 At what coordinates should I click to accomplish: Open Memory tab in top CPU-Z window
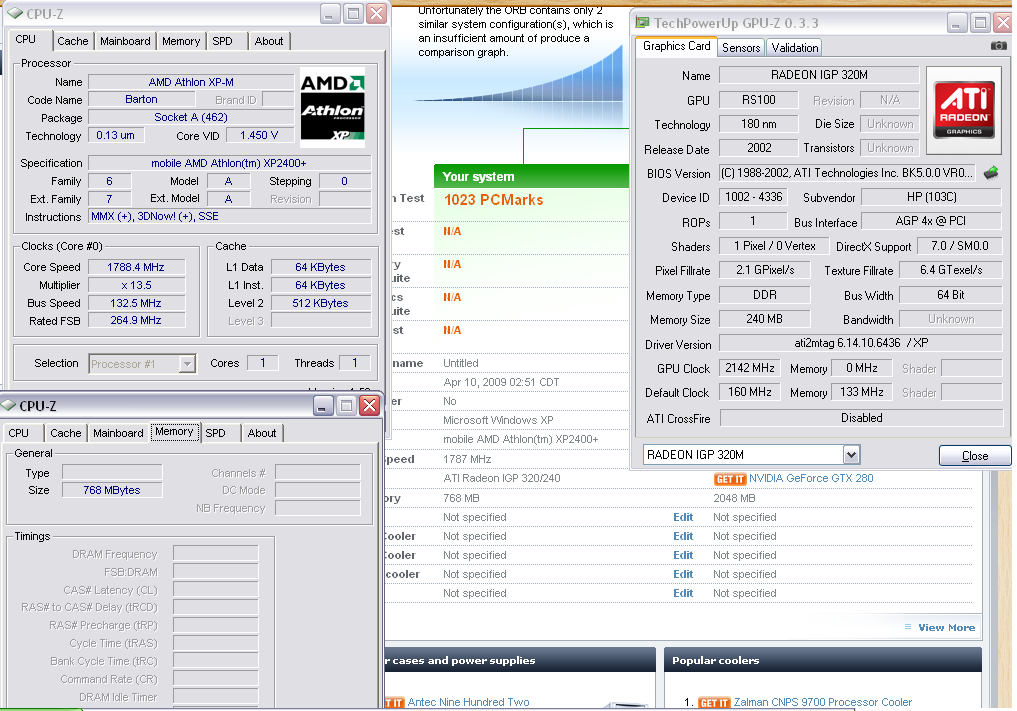click(x=181, y=41)
